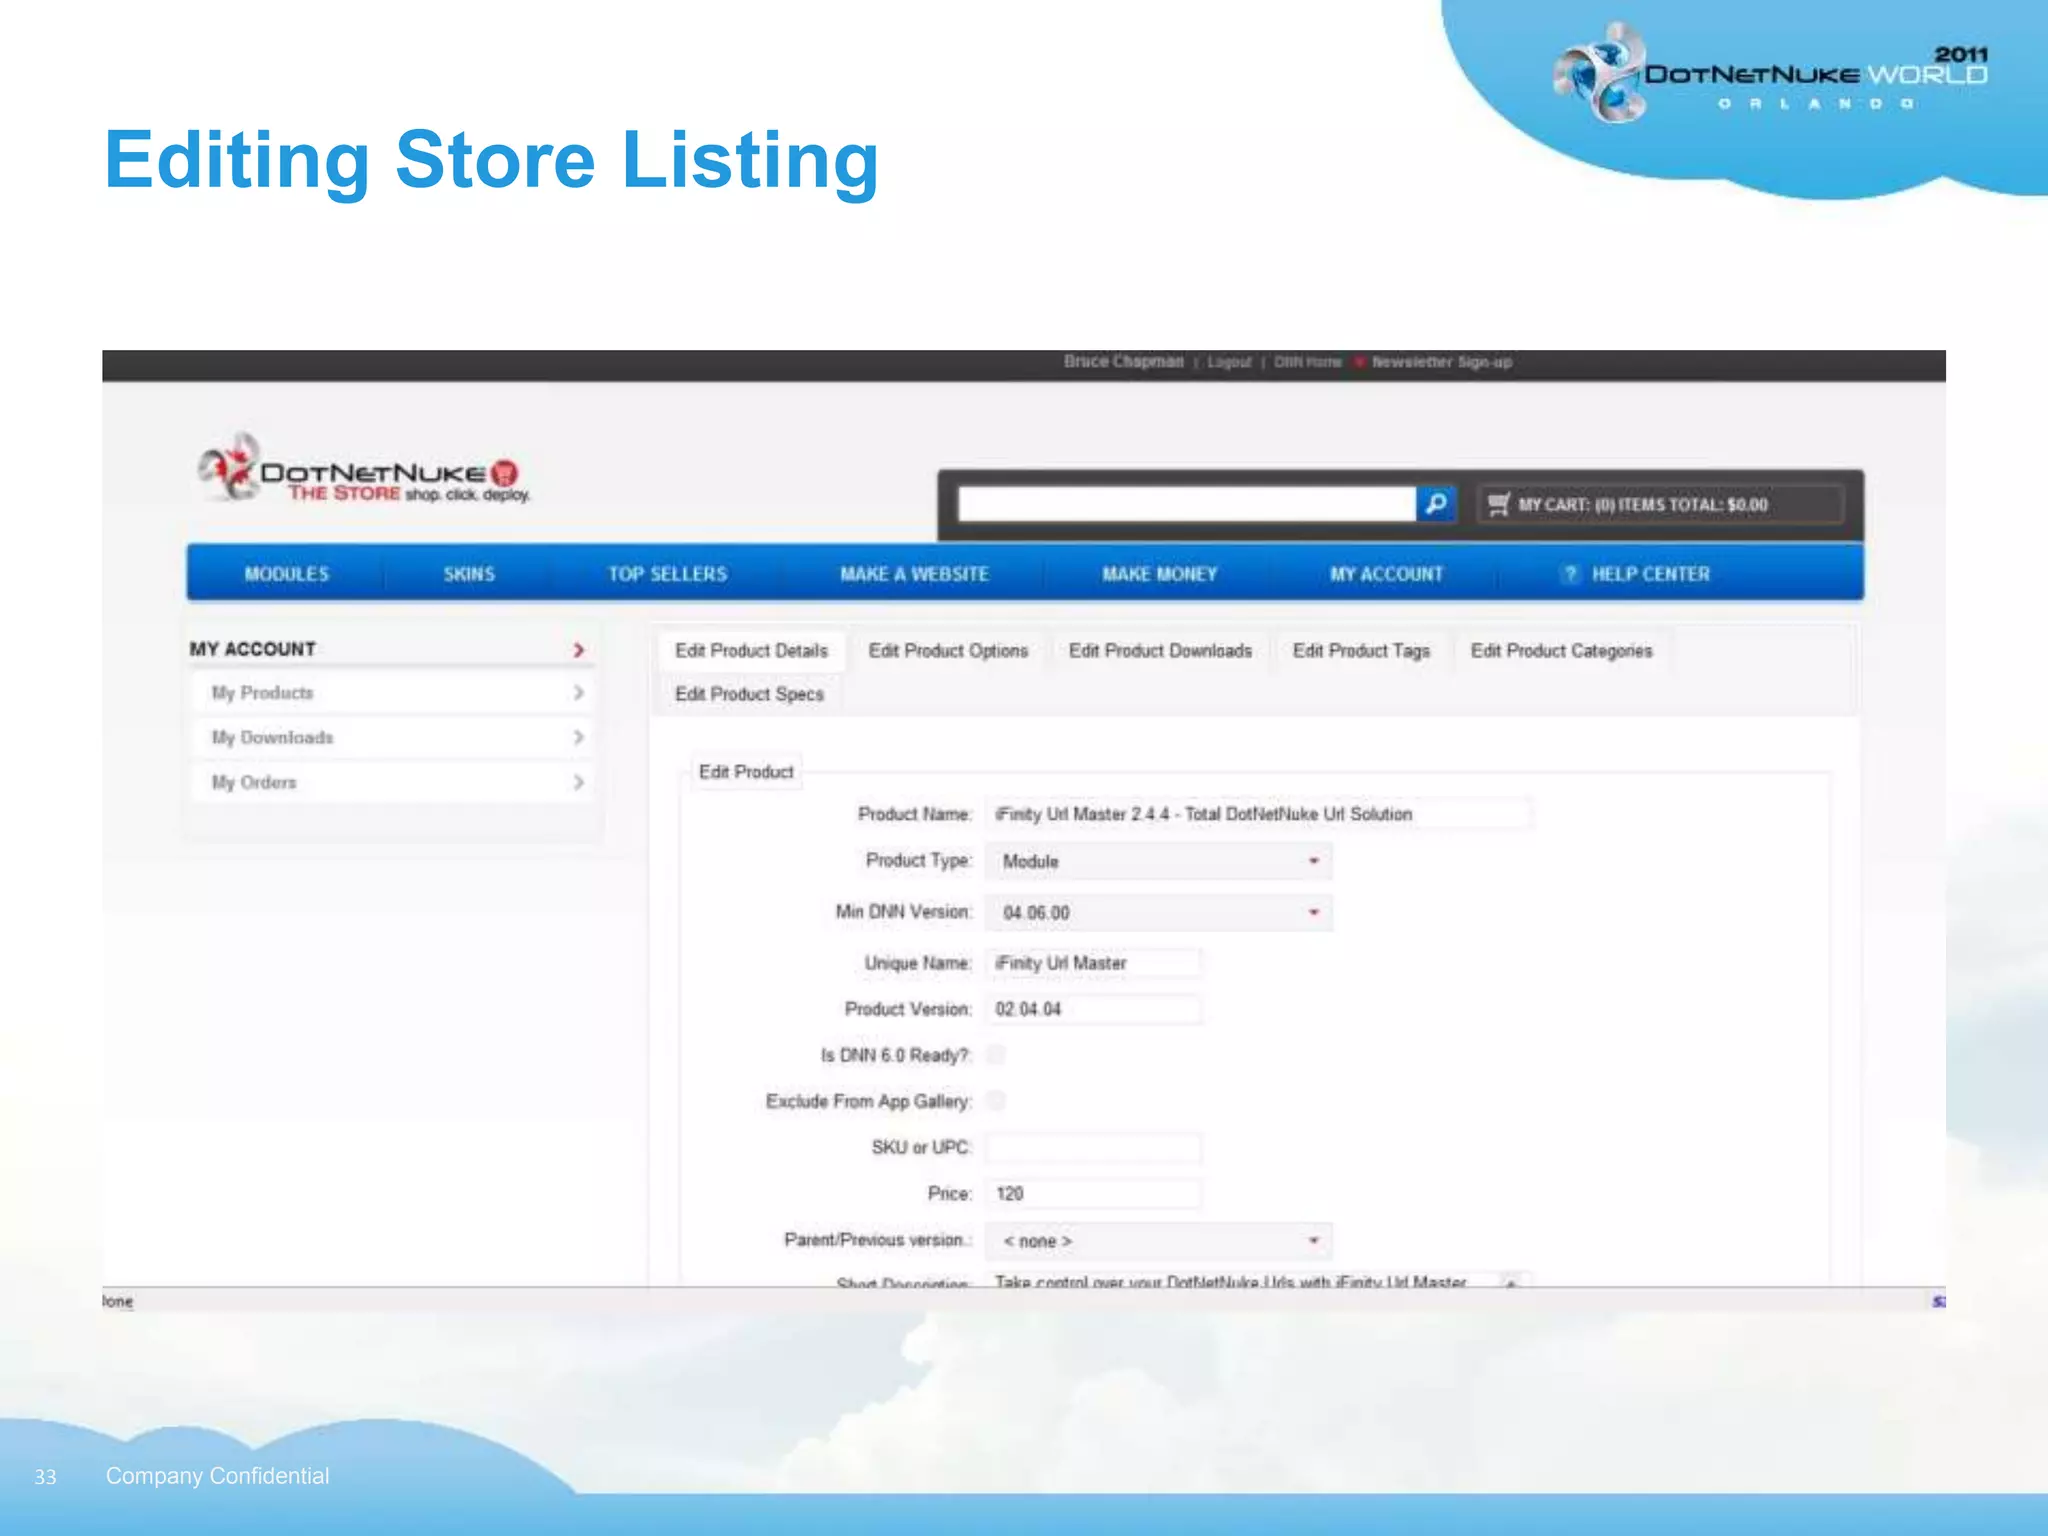Click the DotNetNuke World 2011 logo
Screen dimensions: 2048x1536
click(x=1770, y=76)
